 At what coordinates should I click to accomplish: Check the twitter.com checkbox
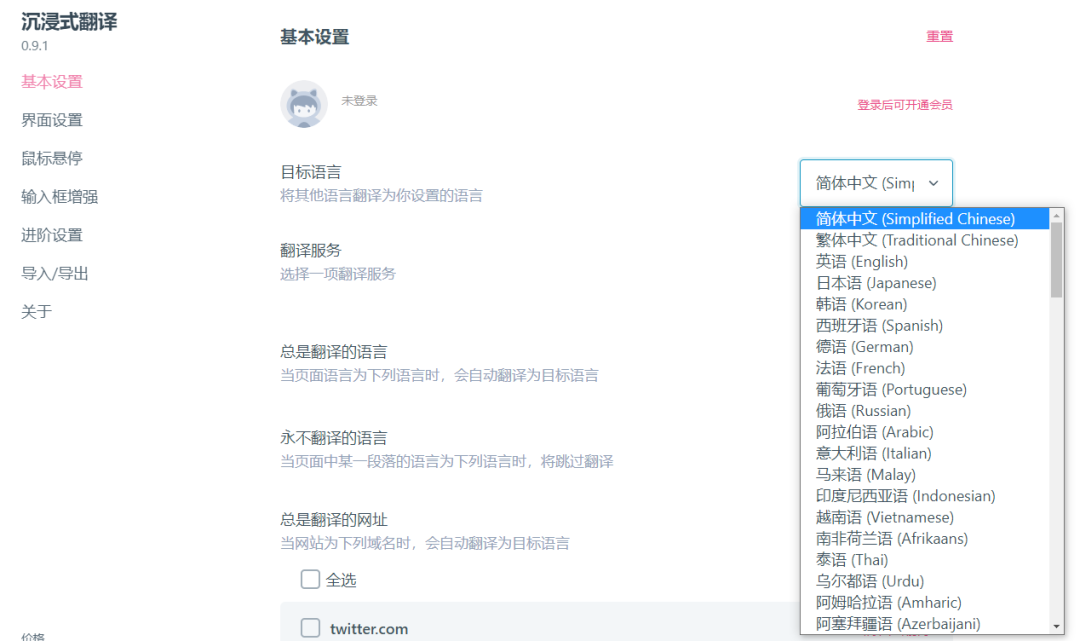click(x=310, y=628)
